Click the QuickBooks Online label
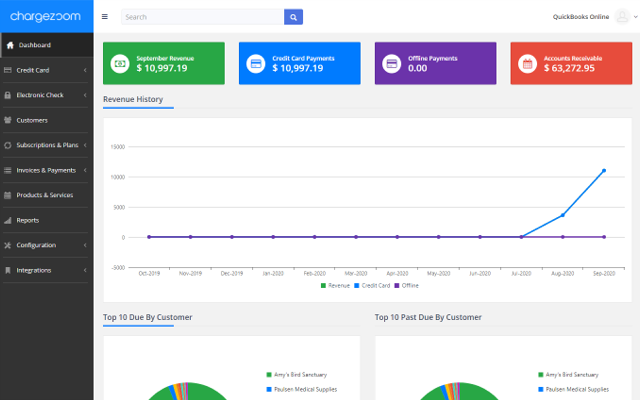 (x=580, y=17)
